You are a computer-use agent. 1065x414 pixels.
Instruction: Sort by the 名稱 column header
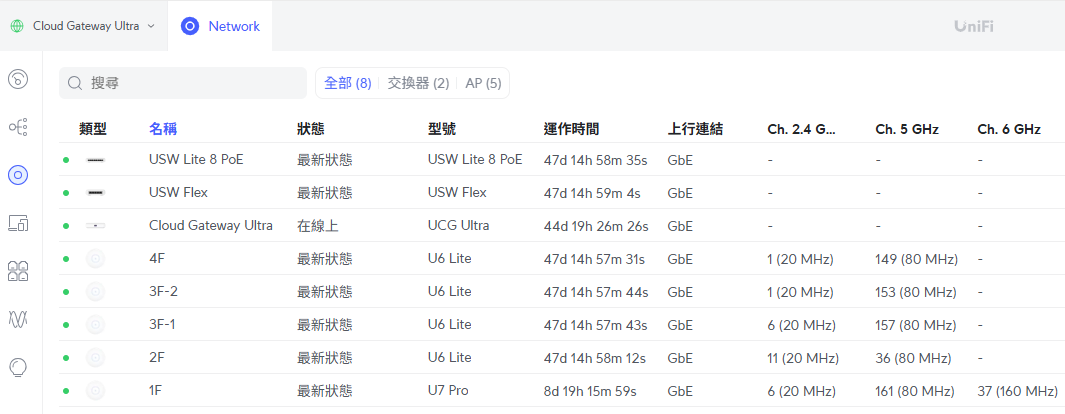click(x=163, y=129)
